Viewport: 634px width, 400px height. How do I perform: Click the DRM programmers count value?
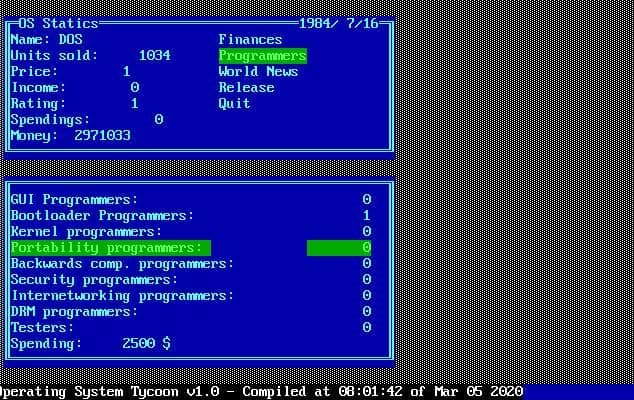(366, 311)
